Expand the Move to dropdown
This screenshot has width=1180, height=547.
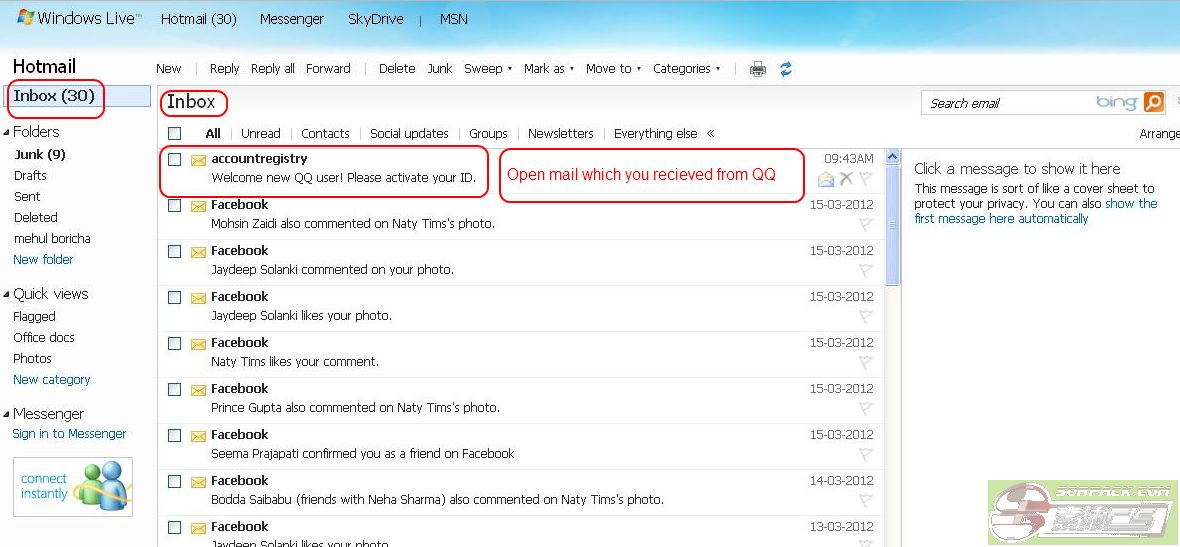[x=613, y=69]
